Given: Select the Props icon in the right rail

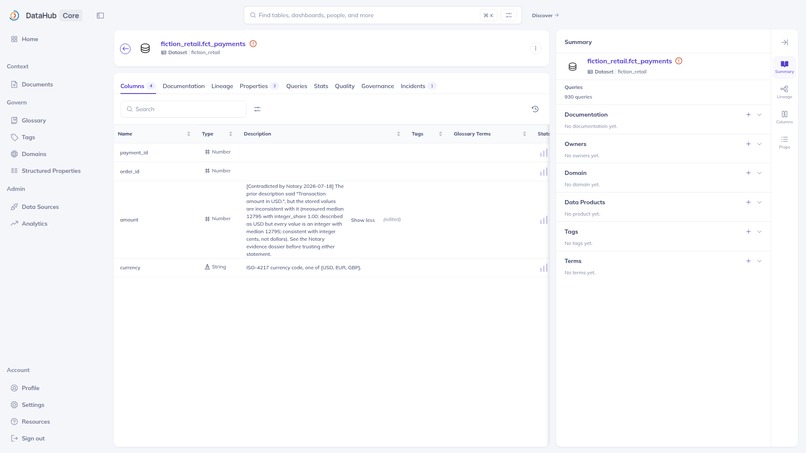Looking at the screenshot, I should (784, 142).
